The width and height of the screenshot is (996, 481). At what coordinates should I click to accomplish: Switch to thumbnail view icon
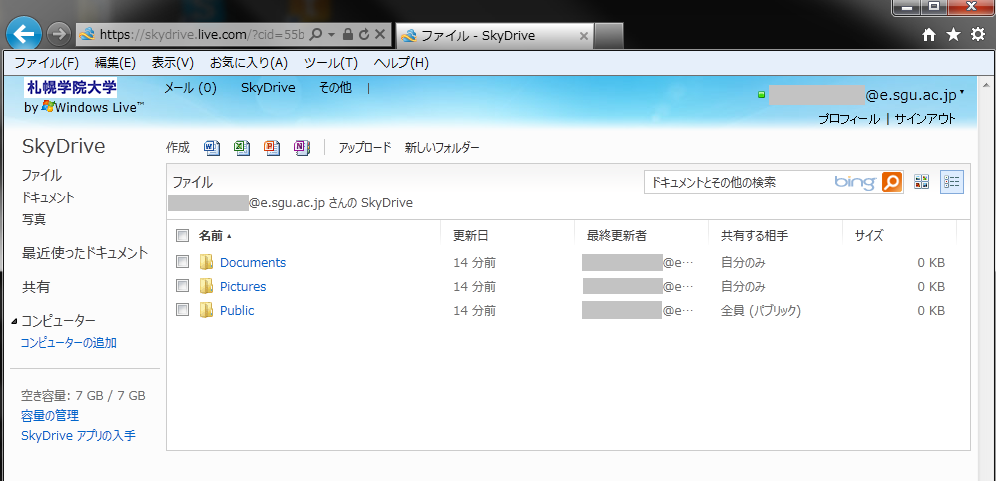[922, 182]
